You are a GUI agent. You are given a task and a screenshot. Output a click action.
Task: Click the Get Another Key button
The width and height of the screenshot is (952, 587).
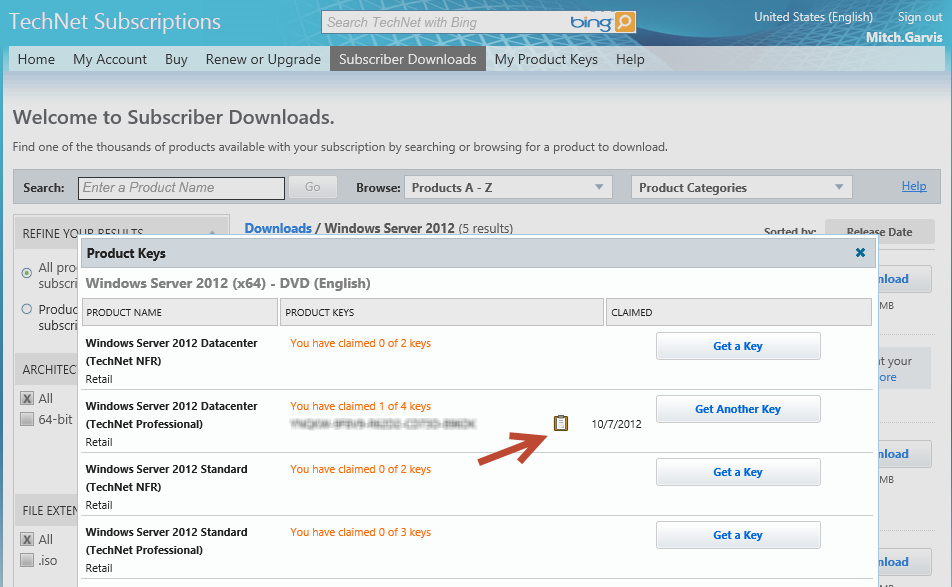[x=738, y=409]
